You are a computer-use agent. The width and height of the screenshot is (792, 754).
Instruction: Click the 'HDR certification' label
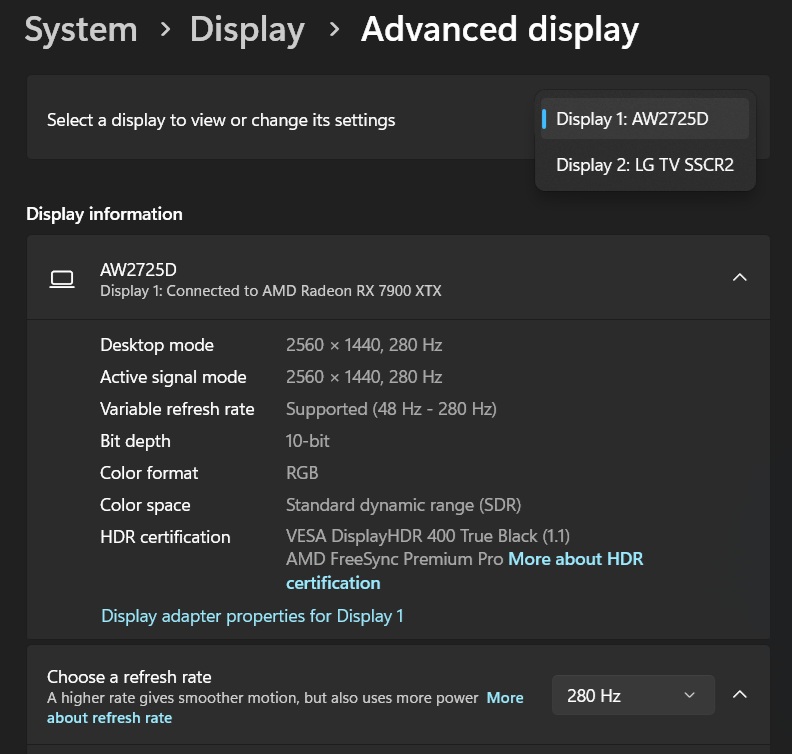[165, 537]
